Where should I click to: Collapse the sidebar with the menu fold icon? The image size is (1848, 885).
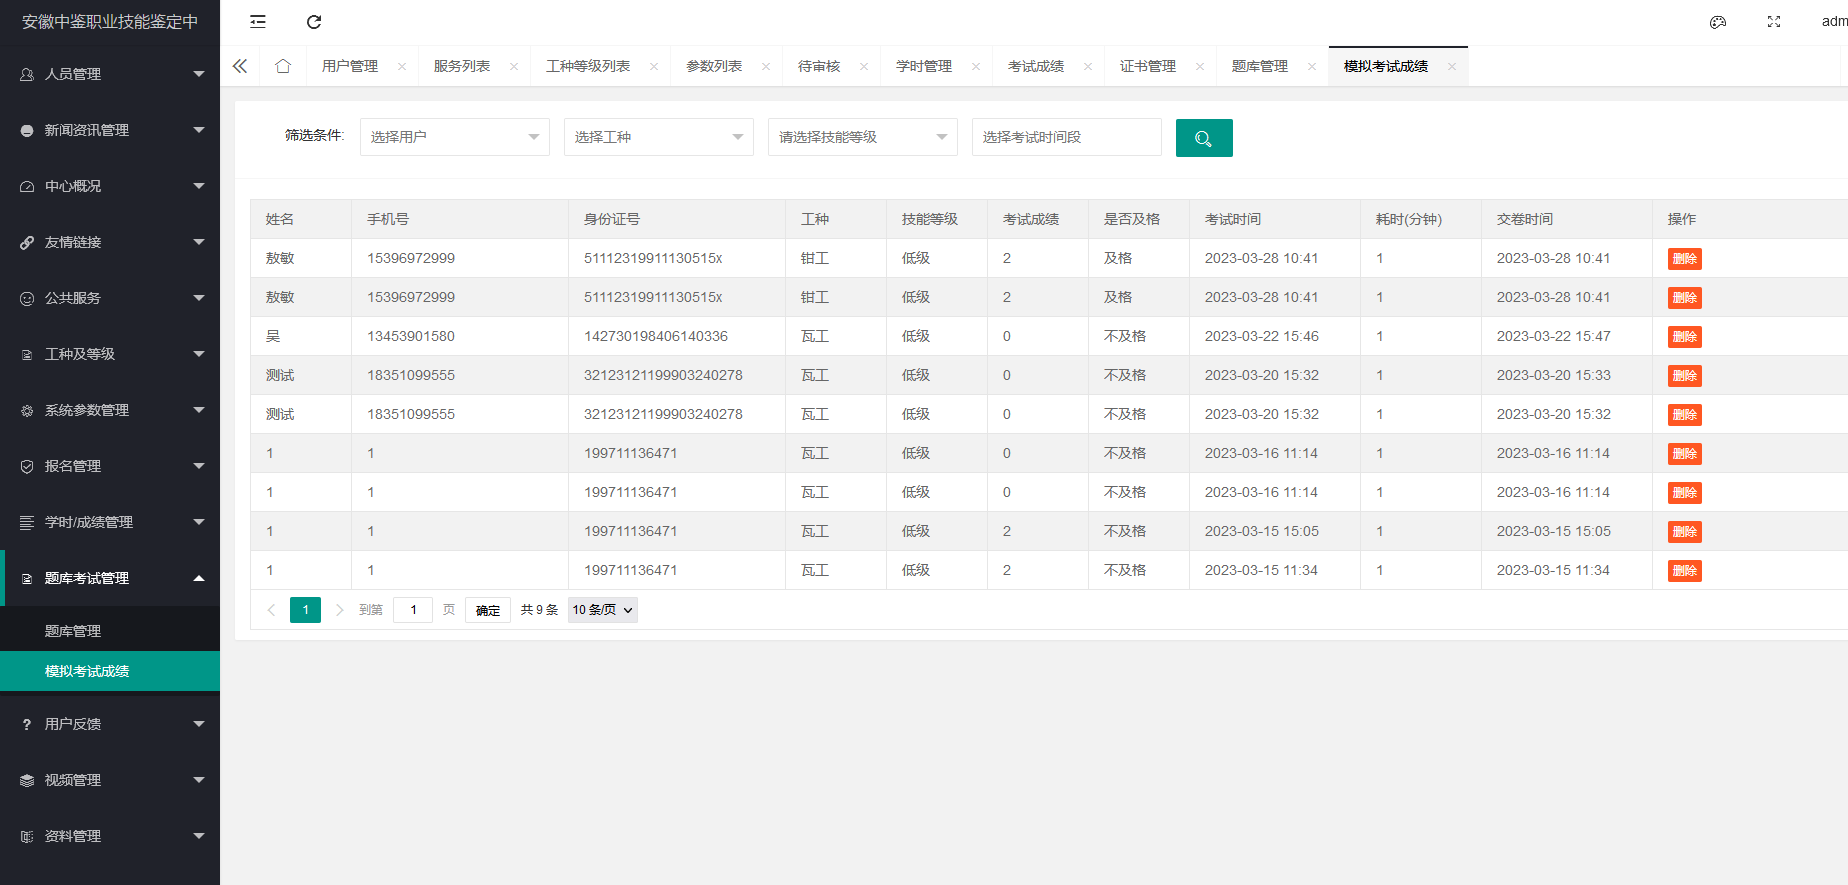point(258,22)
